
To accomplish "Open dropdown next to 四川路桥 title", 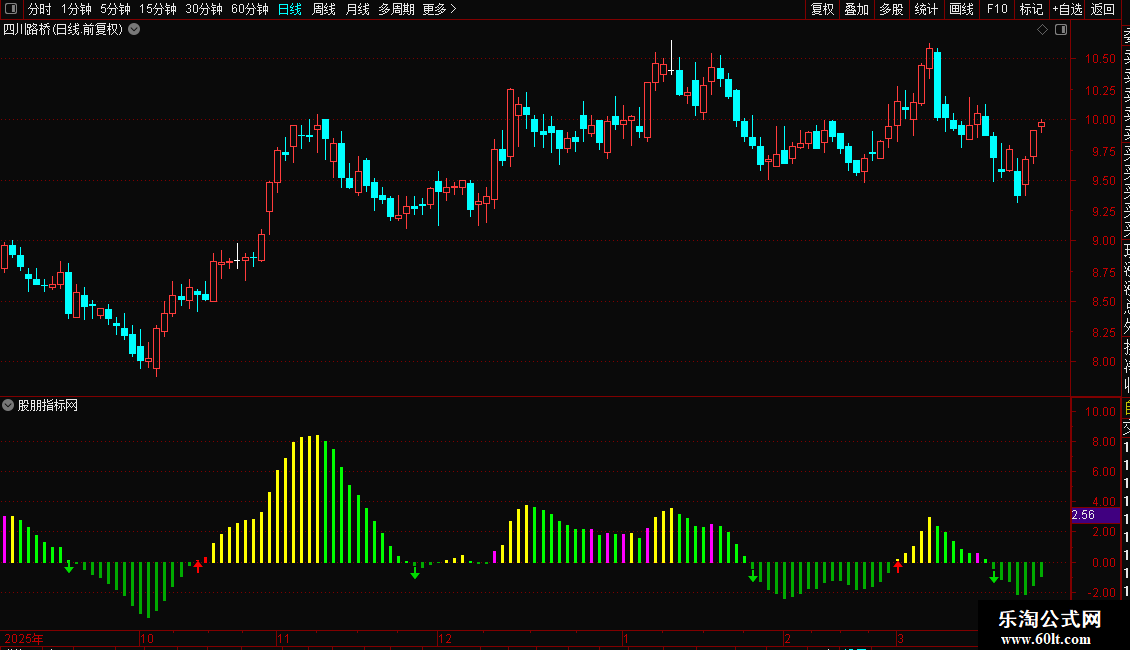I will [x=134, y=30].
